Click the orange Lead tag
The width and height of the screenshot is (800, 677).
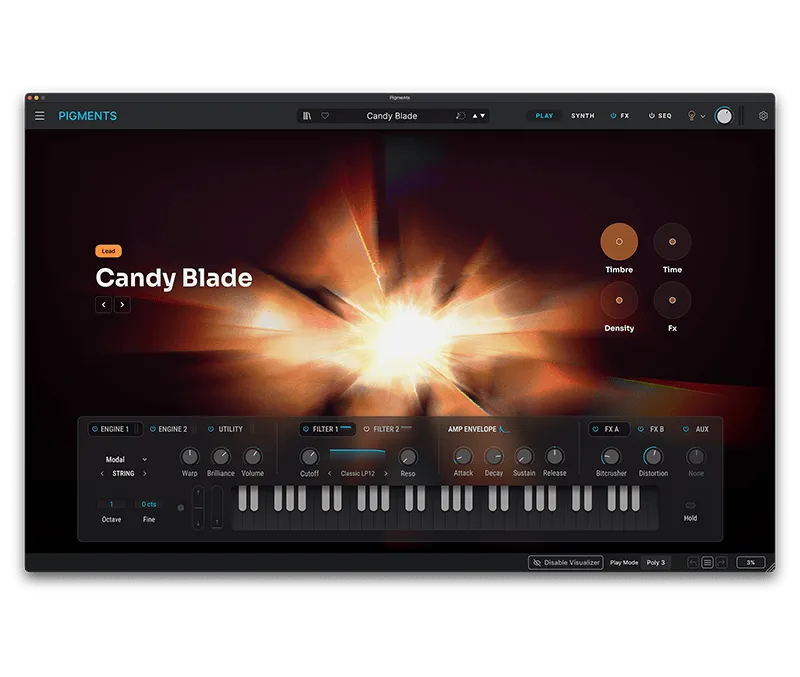pyautogui.click(x=108, y=251)
